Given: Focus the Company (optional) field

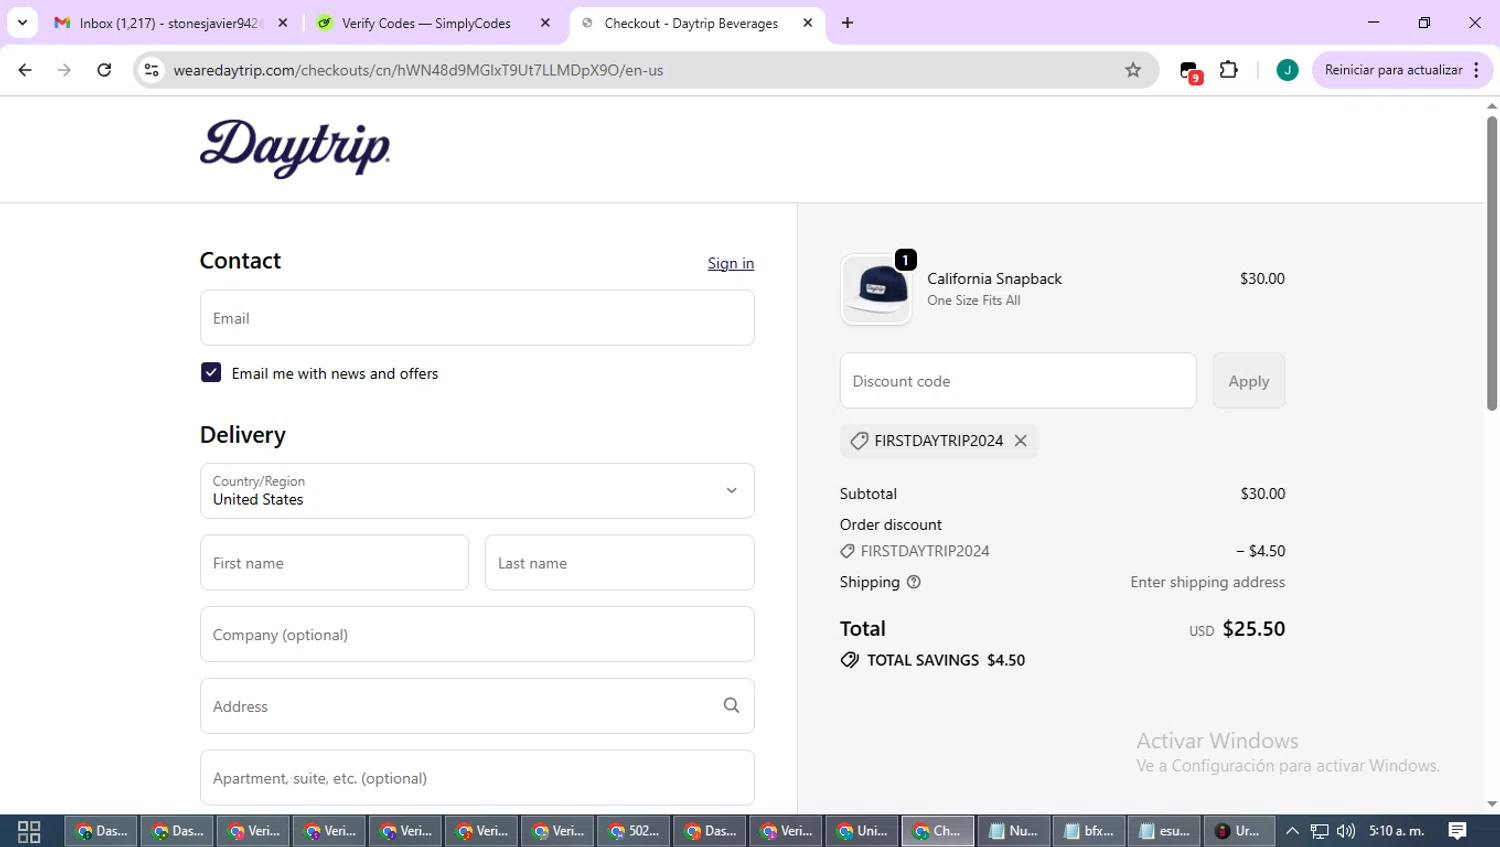Looking at the screenshot, I should pyautogui.click(x=477, y=634).
